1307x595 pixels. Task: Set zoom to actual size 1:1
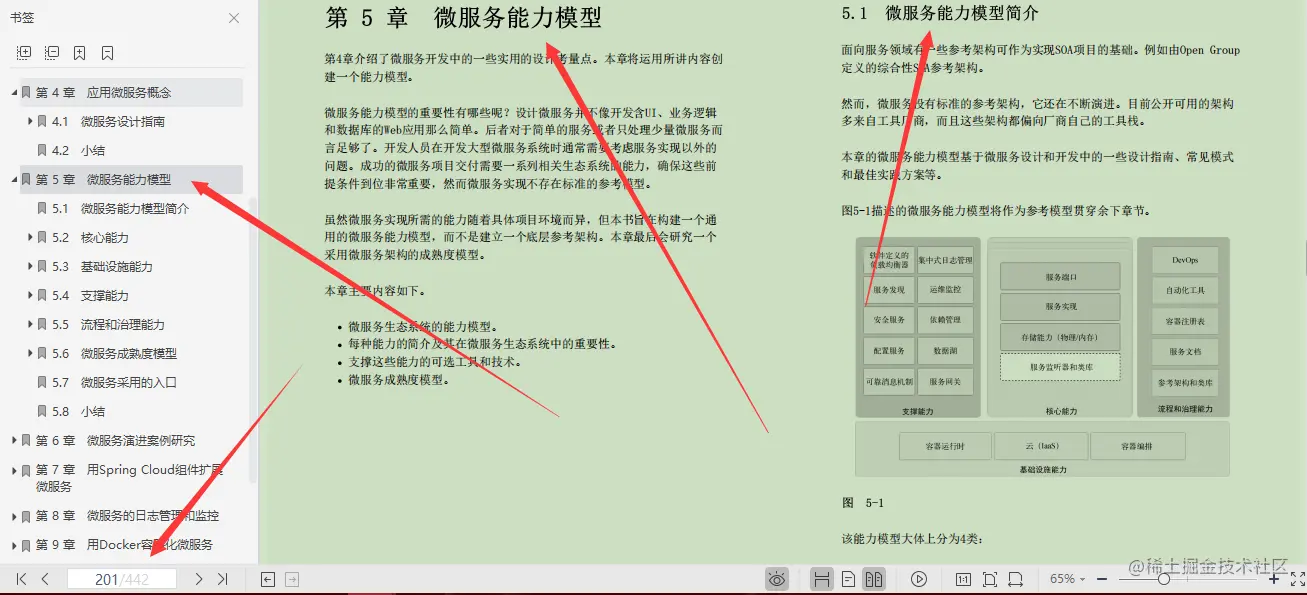pyautogui.click(x=964, y=578)
